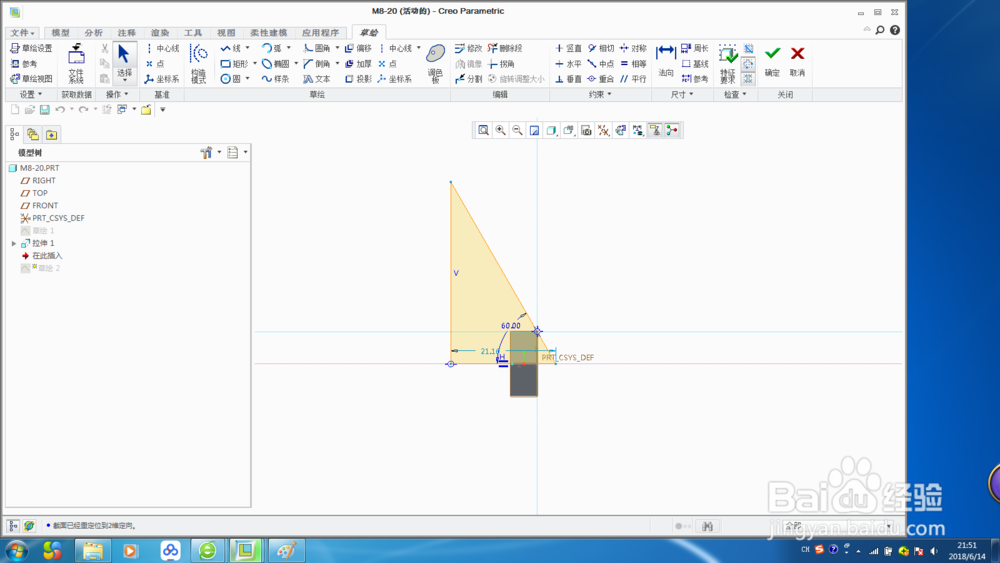The width and height of the screenshot is (1000, 563).
Task: Click the refit zoom icon in graphics toolbar
Action: coord(483,130)
